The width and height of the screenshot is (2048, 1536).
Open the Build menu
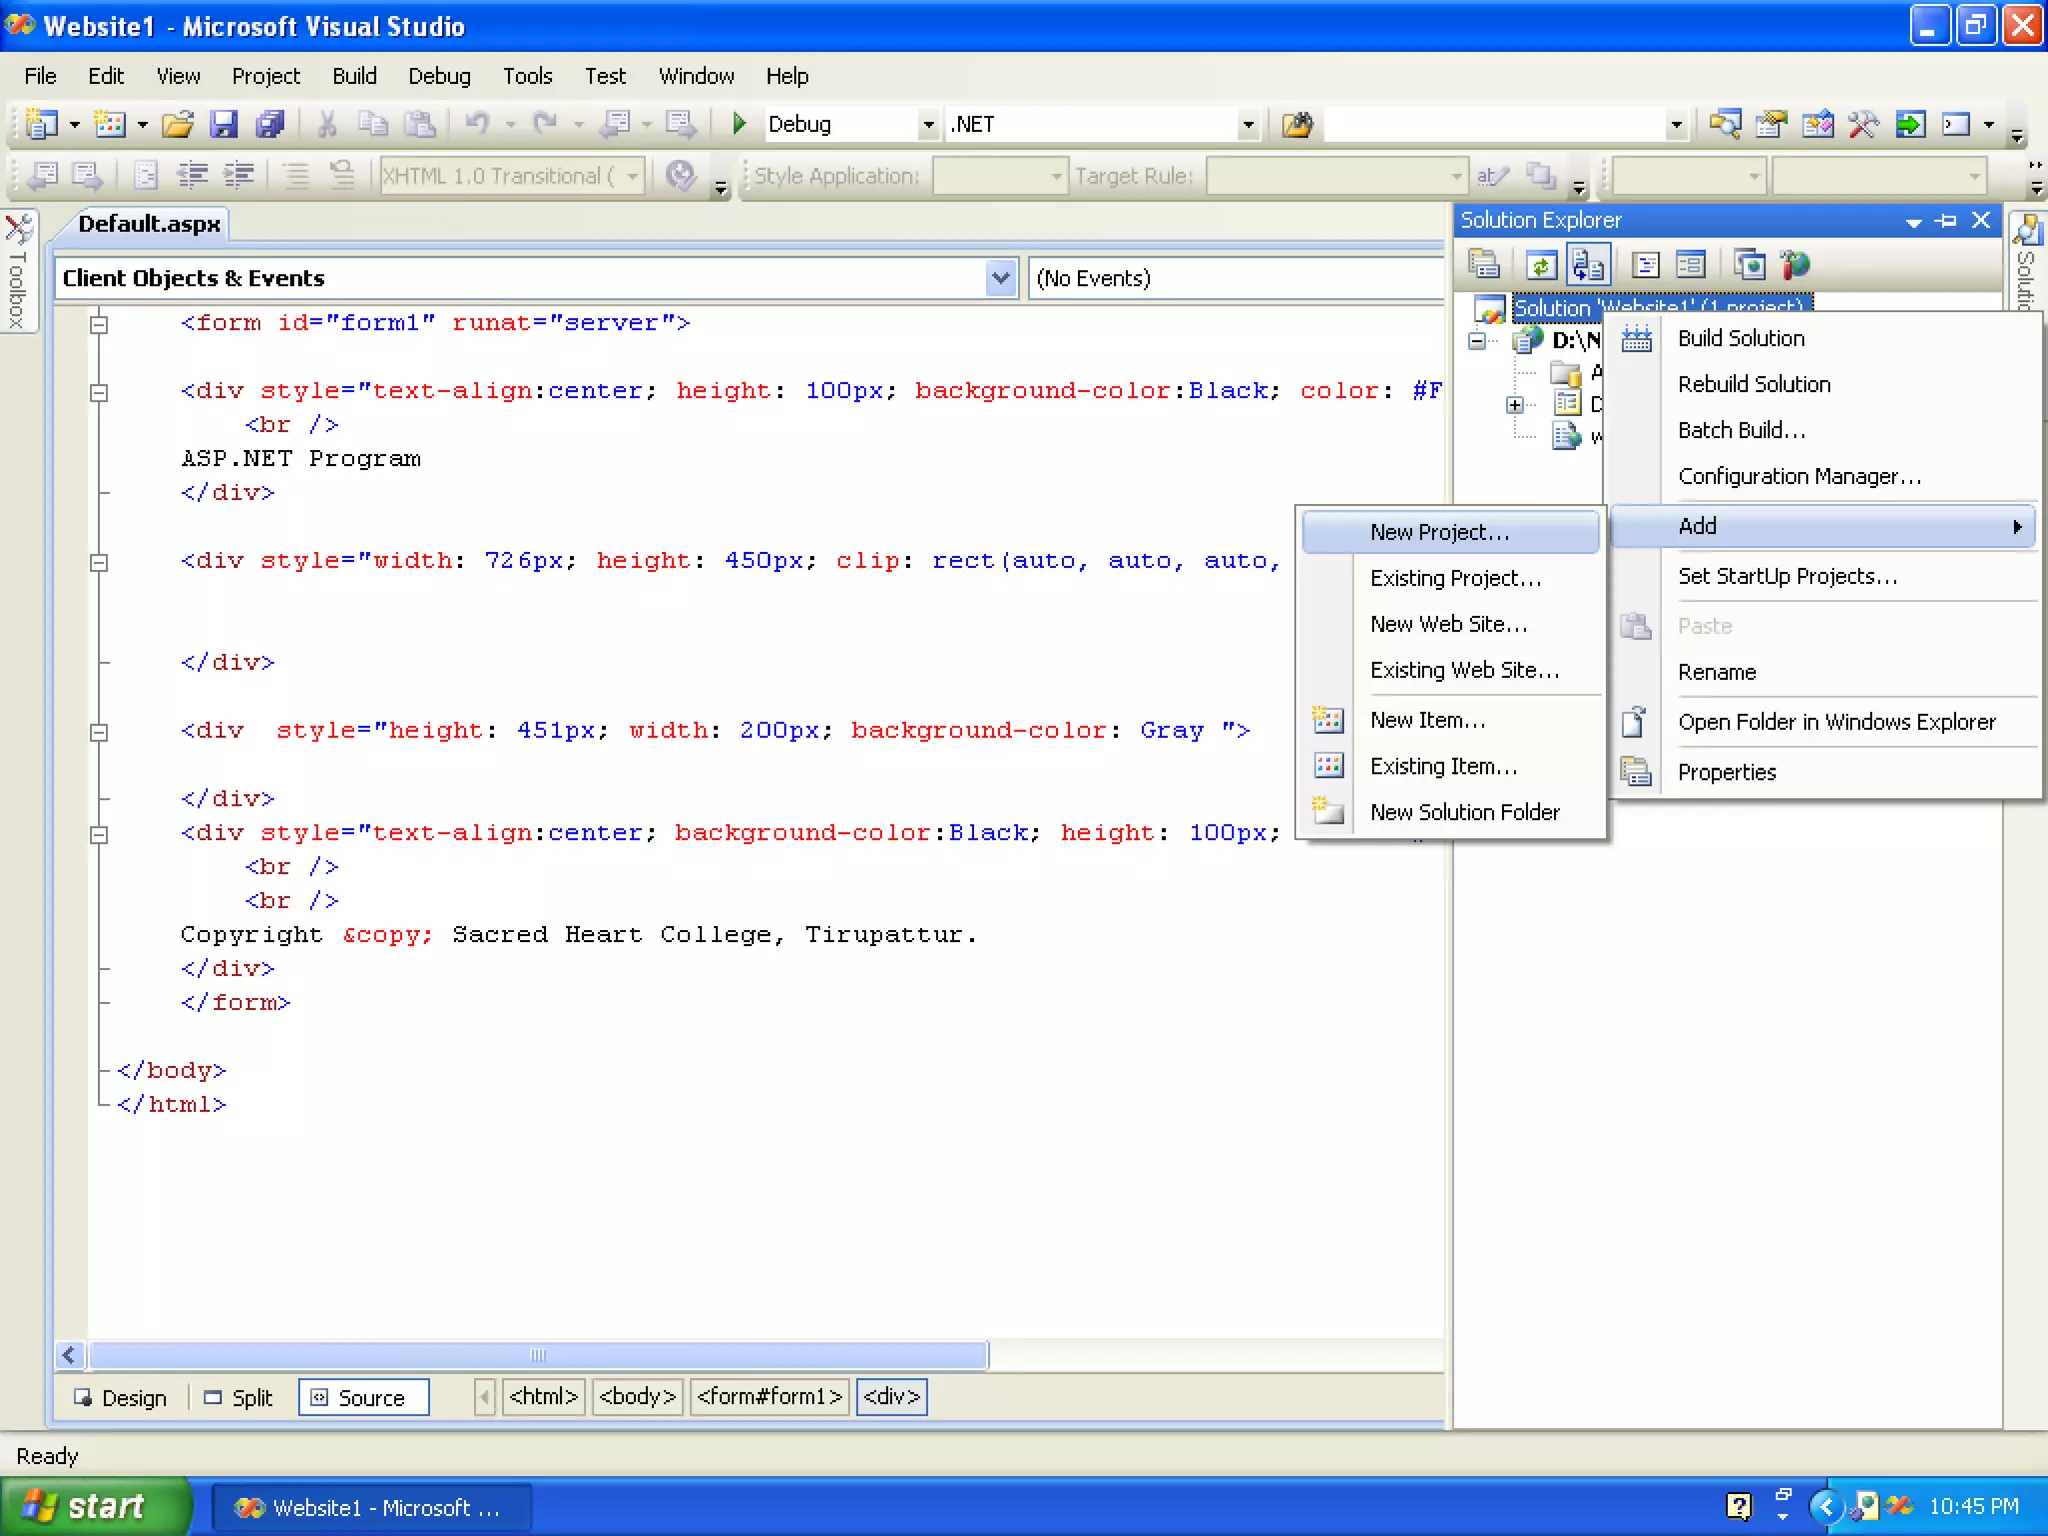click(354, 76)
